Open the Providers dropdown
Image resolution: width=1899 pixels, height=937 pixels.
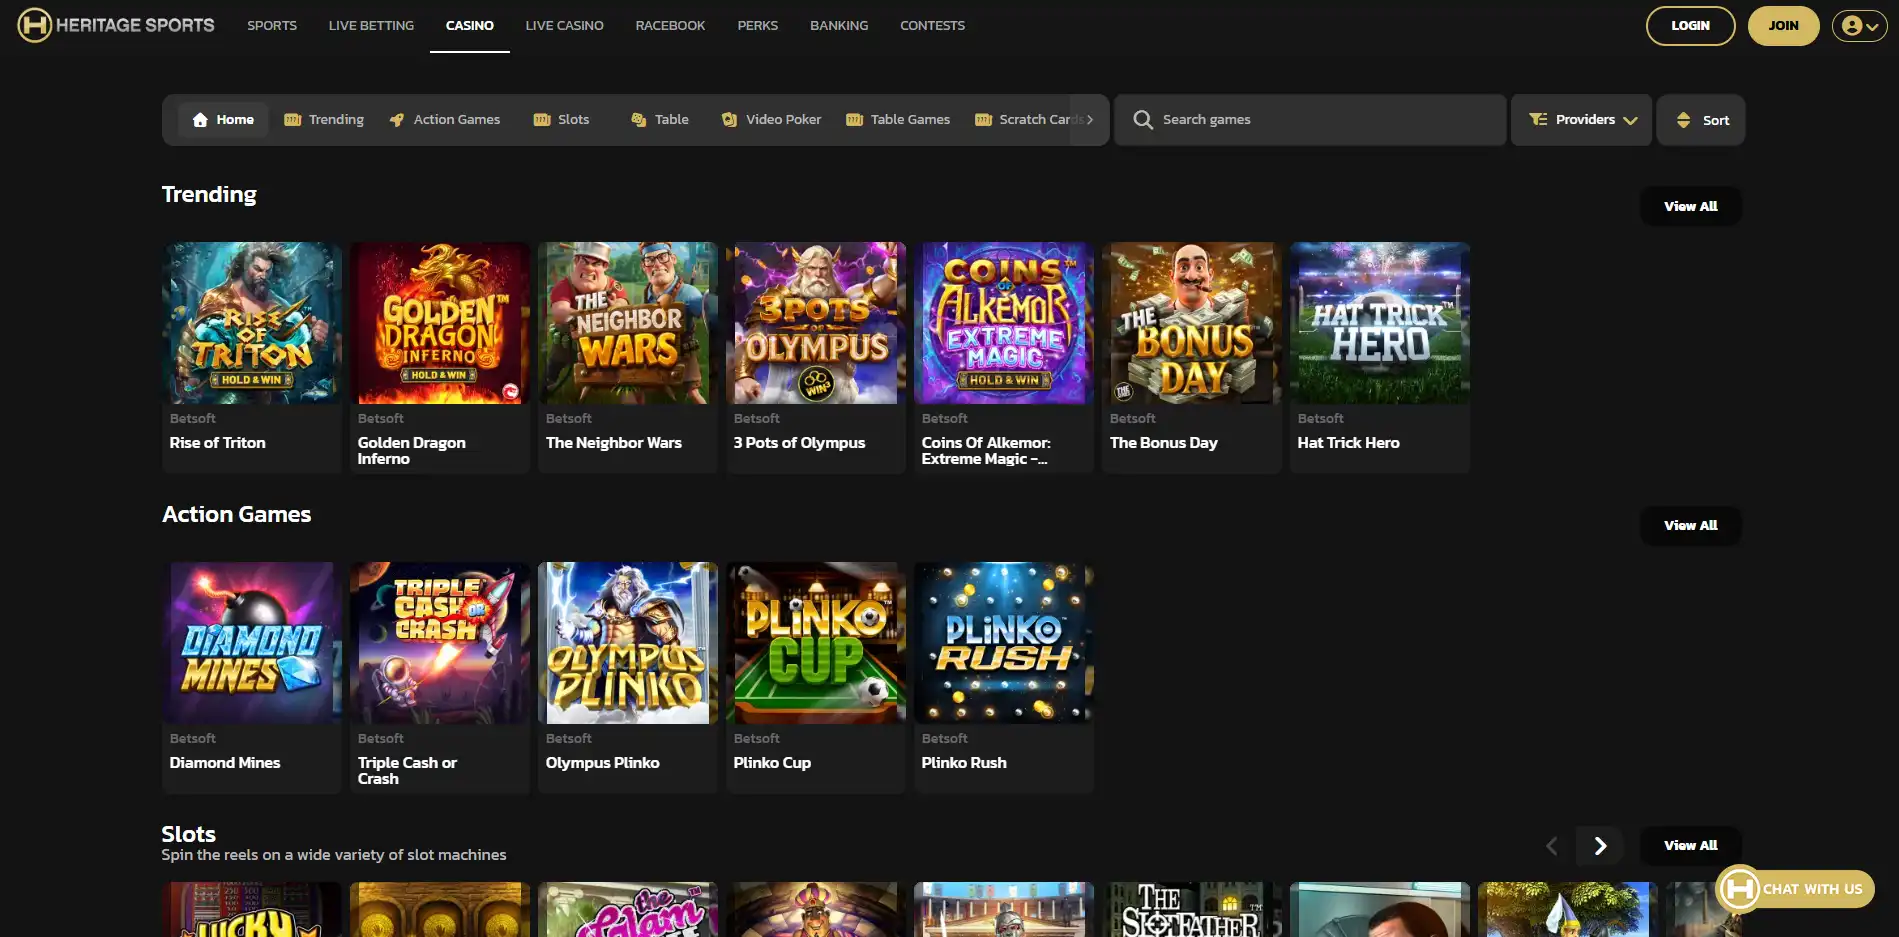click(1582, 120)
